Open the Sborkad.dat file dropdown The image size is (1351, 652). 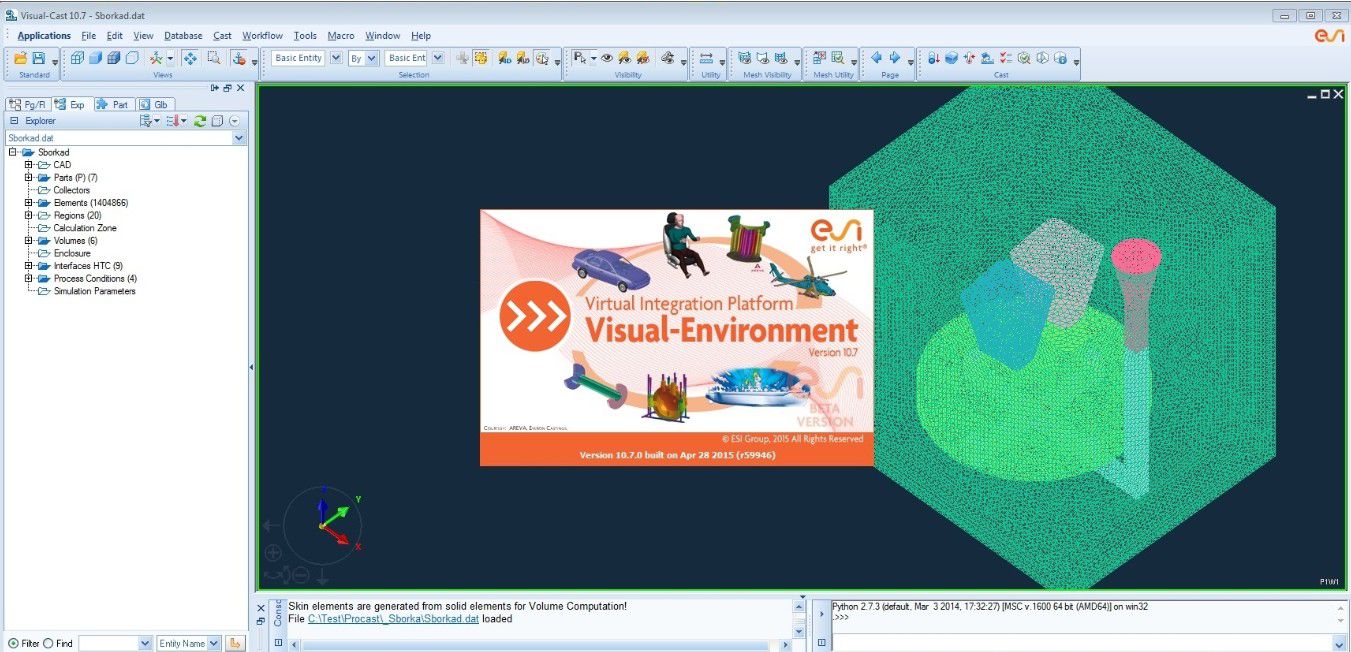239,138
